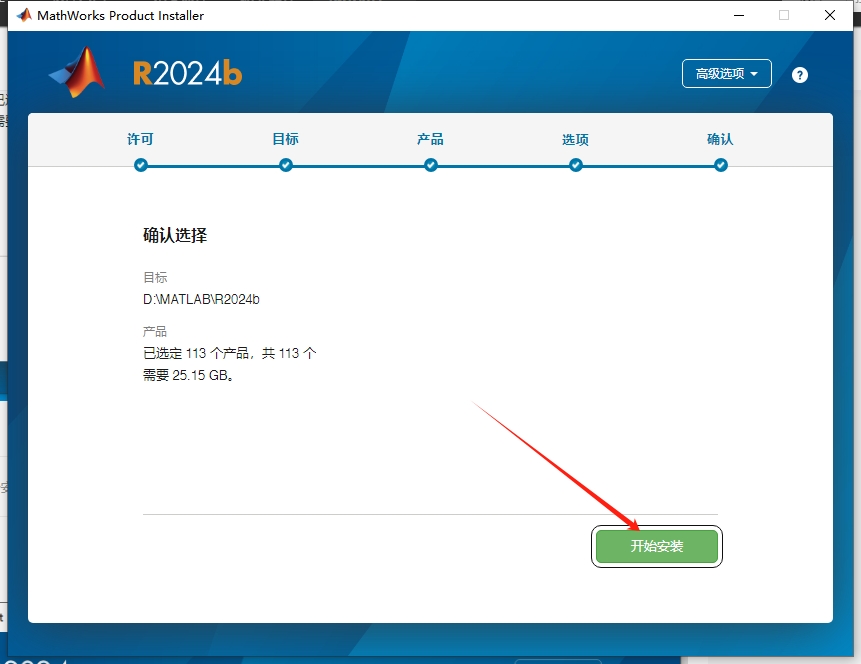Click 开始安装 to begin installation
Screen dimensions: 861x664
pyautogui.click(x=657, y=546)
